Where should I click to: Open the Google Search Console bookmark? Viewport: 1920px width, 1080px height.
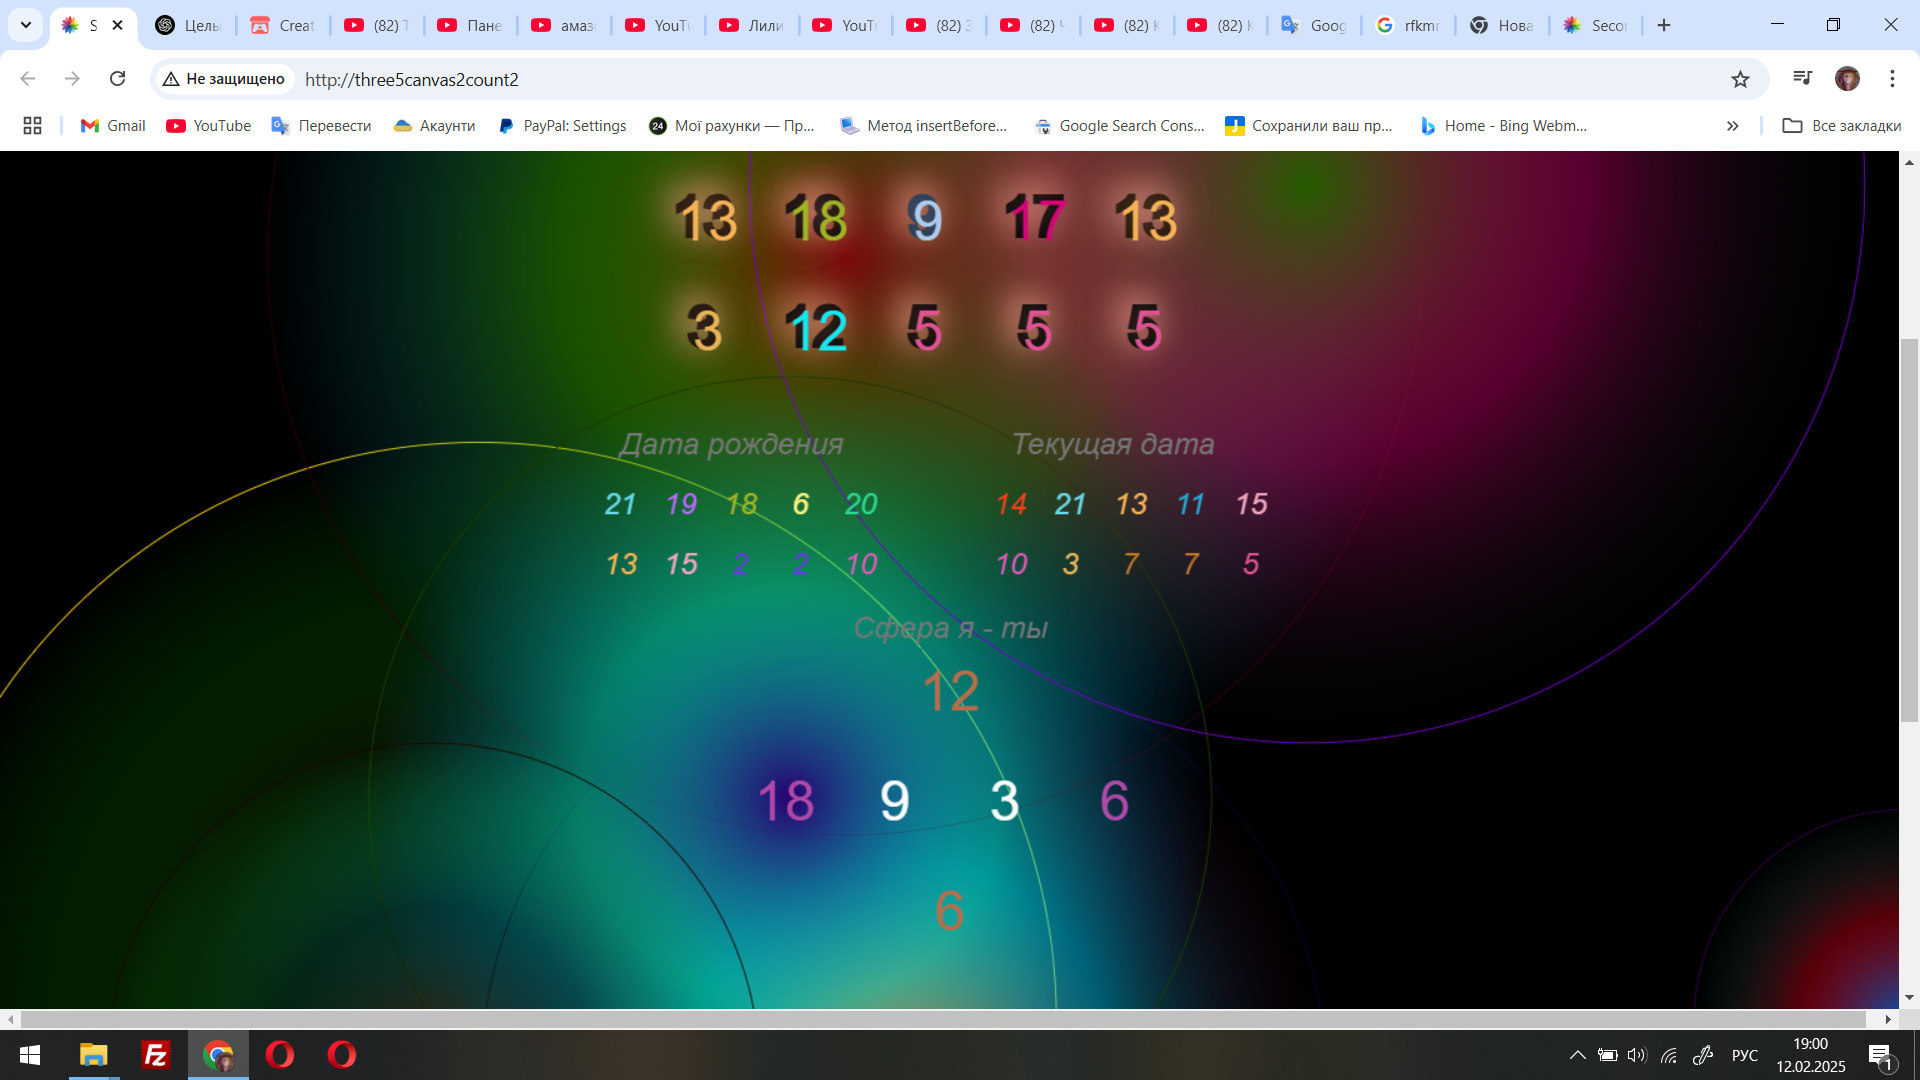tap(1119, 125)
